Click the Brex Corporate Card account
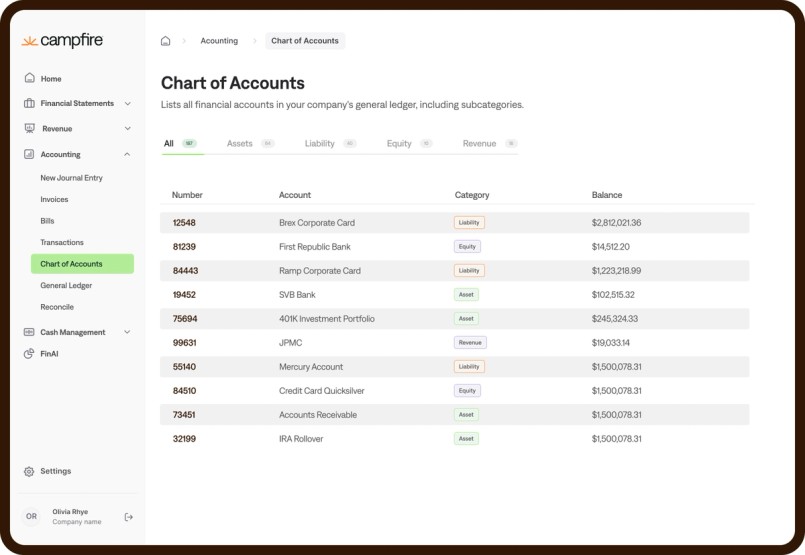This screenshot has width=805, height=555. pos(317,223)
